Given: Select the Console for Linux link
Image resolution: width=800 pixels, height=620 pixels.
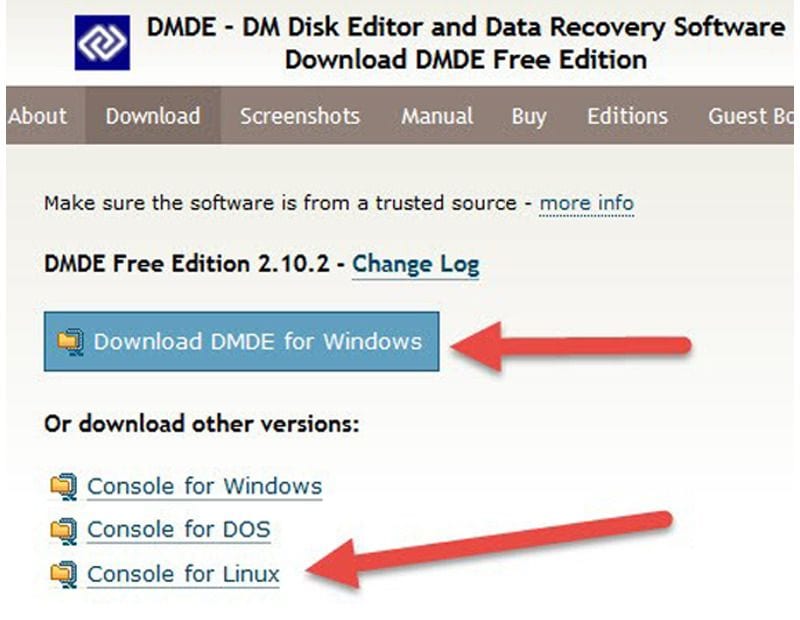Looking at the screenshot, I should (x=184, y=574).
